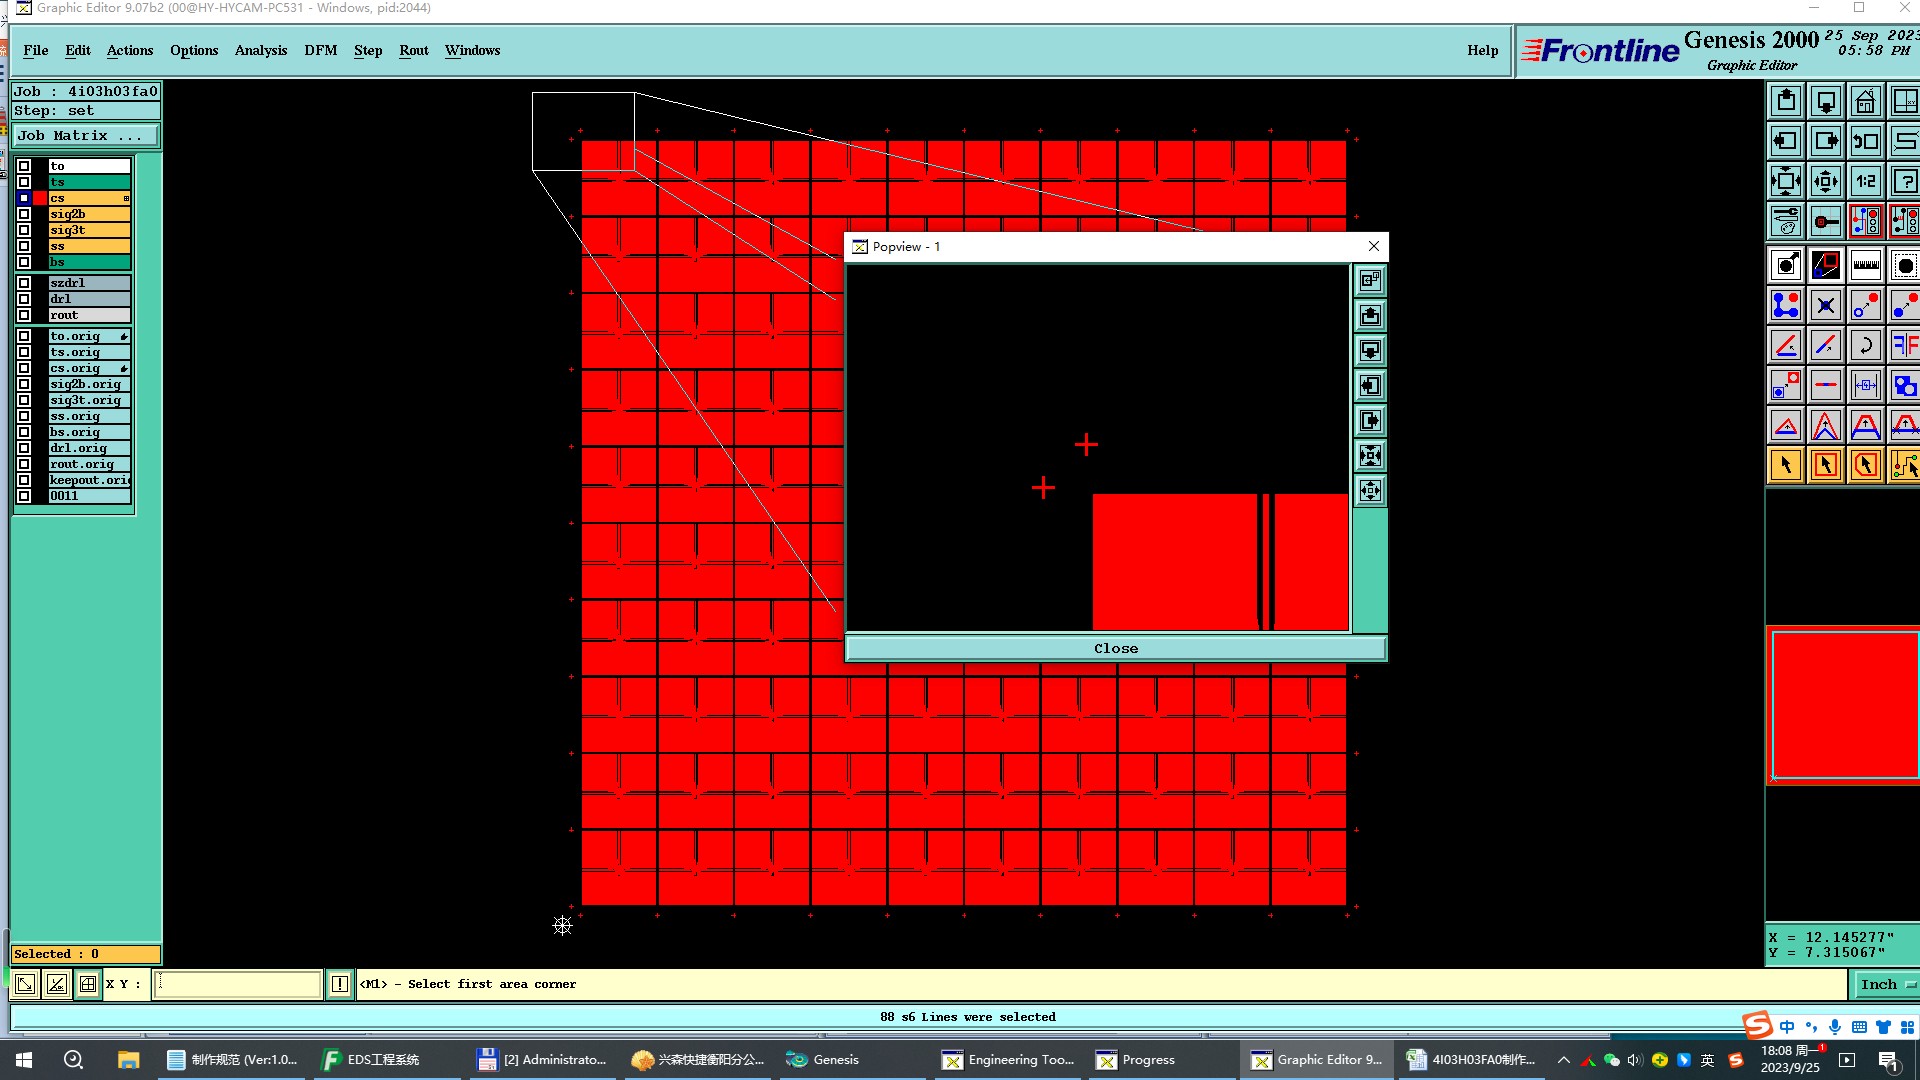Click the Close button in Popview

pyautogui.click(x=1115, y=648)
